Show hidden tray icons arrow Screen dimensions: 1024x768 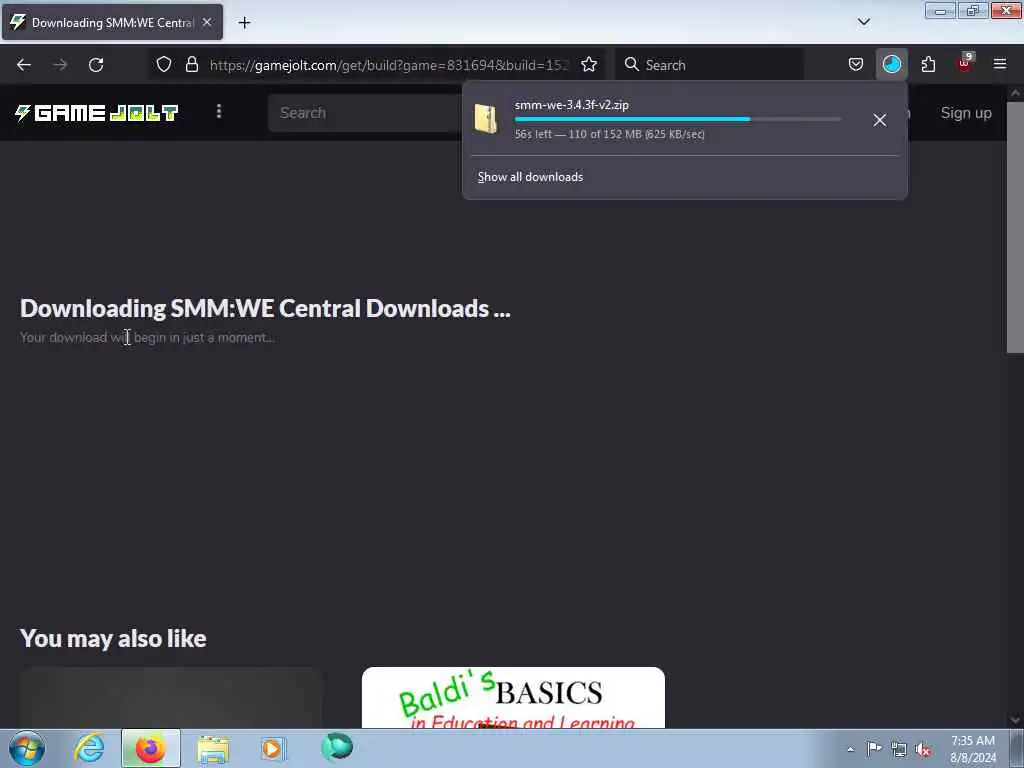pyautogui.click(x=850, y=749)
